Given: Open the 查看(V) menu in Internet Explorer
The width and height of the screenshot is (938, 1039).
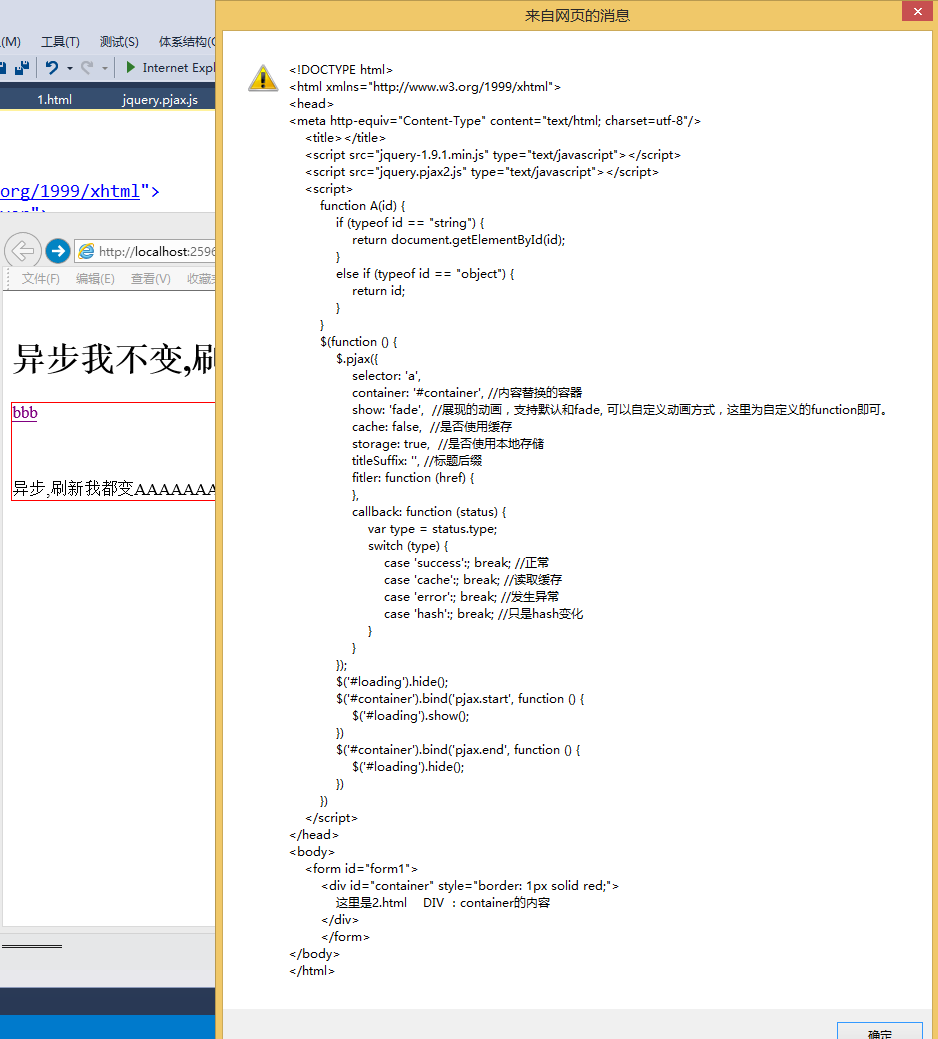Looking at the screenshot, I should 150,278.
